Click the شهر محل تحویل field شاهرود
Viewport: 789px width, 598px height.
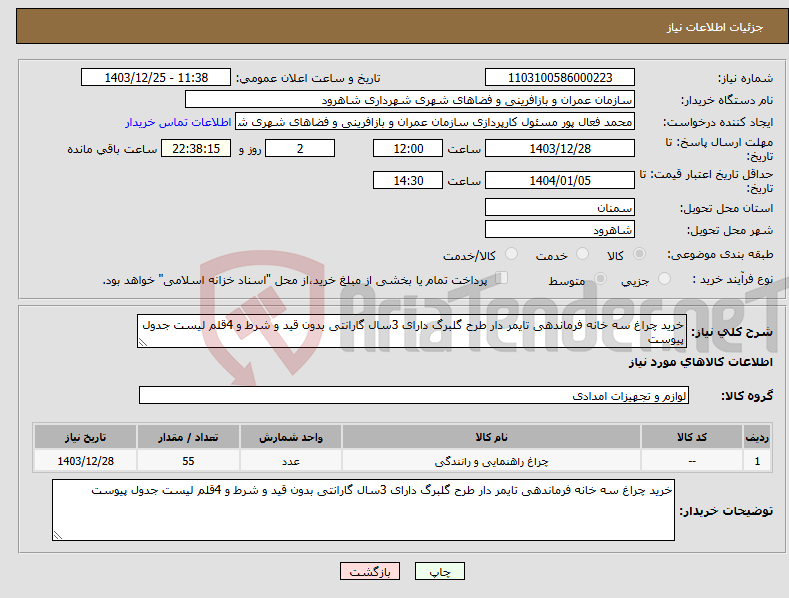(x=560, y=230)
